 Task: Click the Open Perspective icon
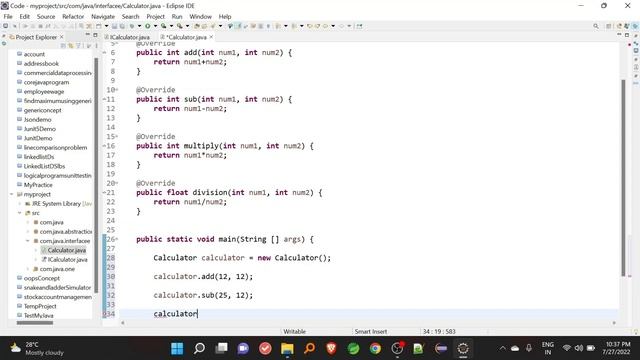(x=609, y=26)
